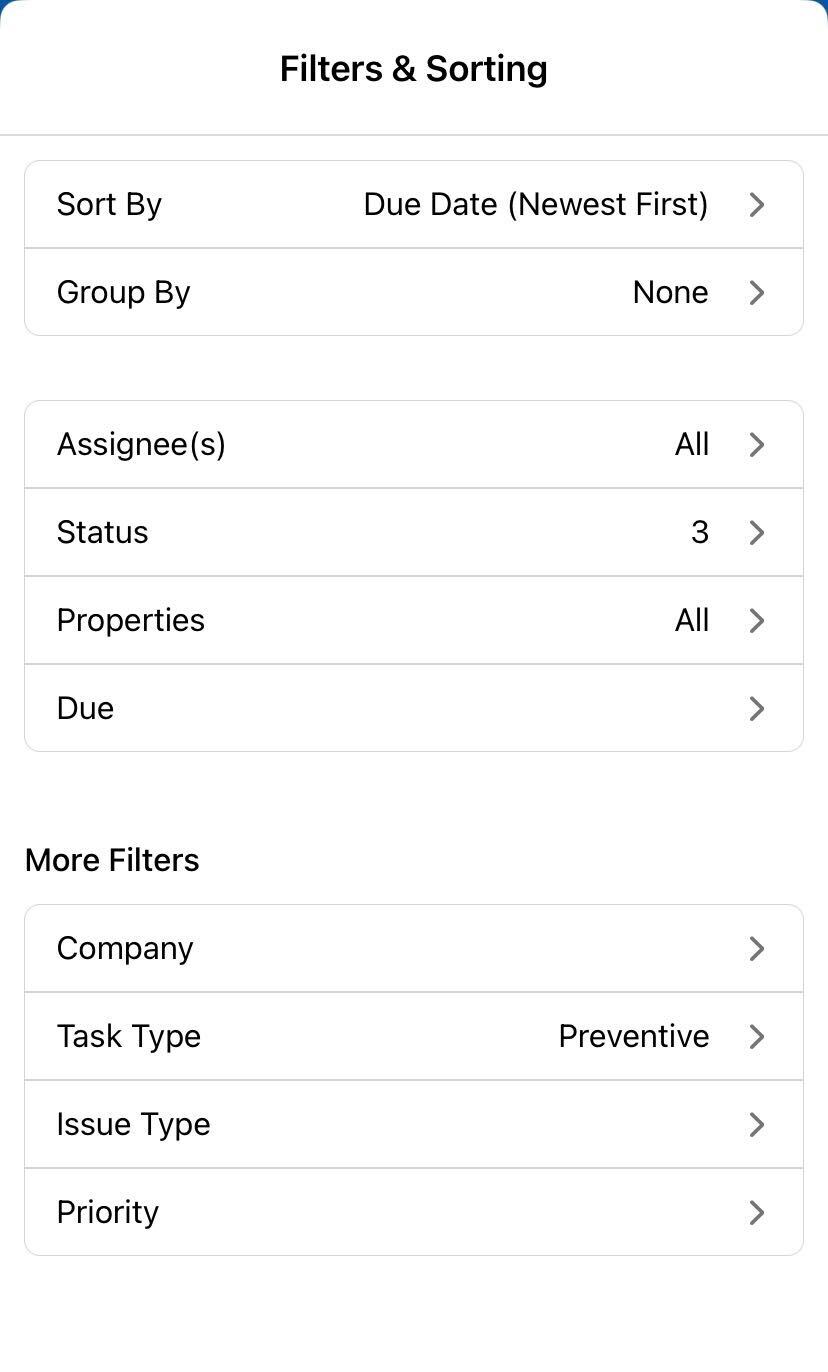The width and height of the screenshot is (828, 1372).
Task: Open the Status filter row
Action: 102,533
